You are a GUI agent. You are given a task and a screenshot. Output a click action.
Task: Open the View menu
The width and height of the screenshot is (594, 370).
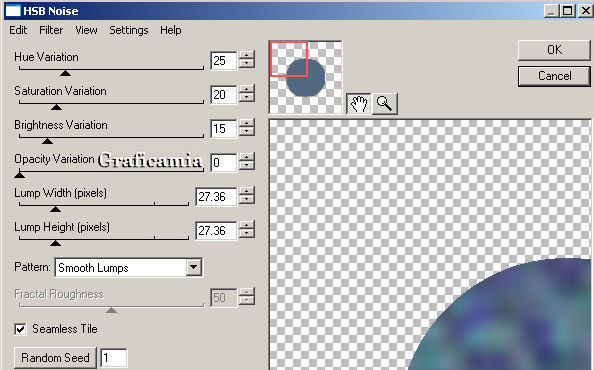86,30
